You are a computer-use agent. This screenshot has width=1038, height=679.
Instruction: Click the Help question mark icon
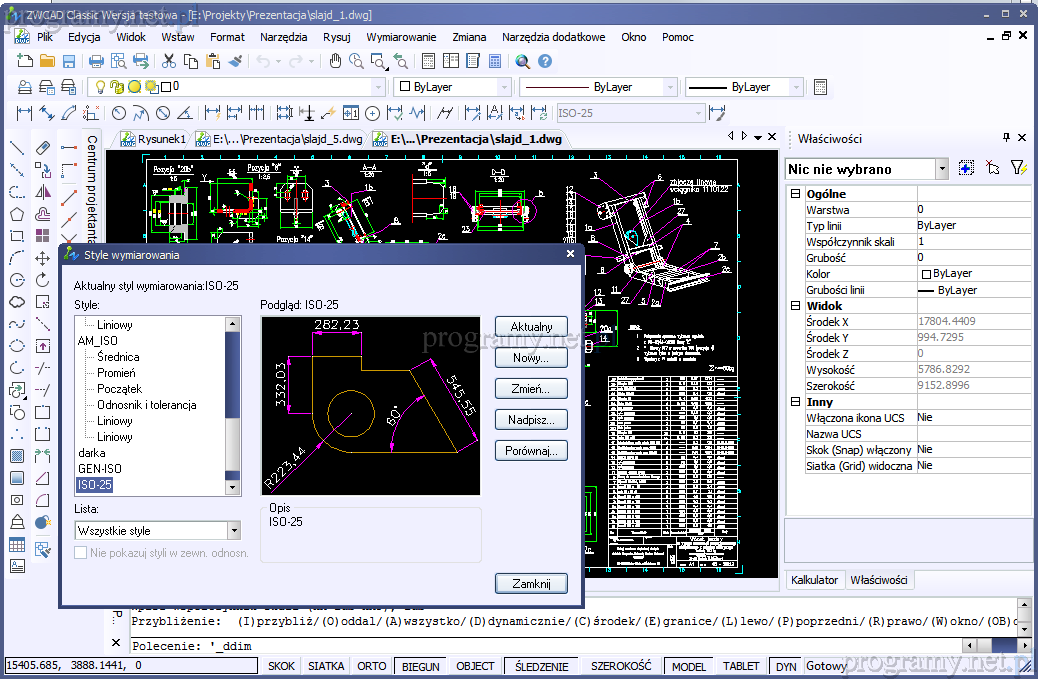point(545,62)
